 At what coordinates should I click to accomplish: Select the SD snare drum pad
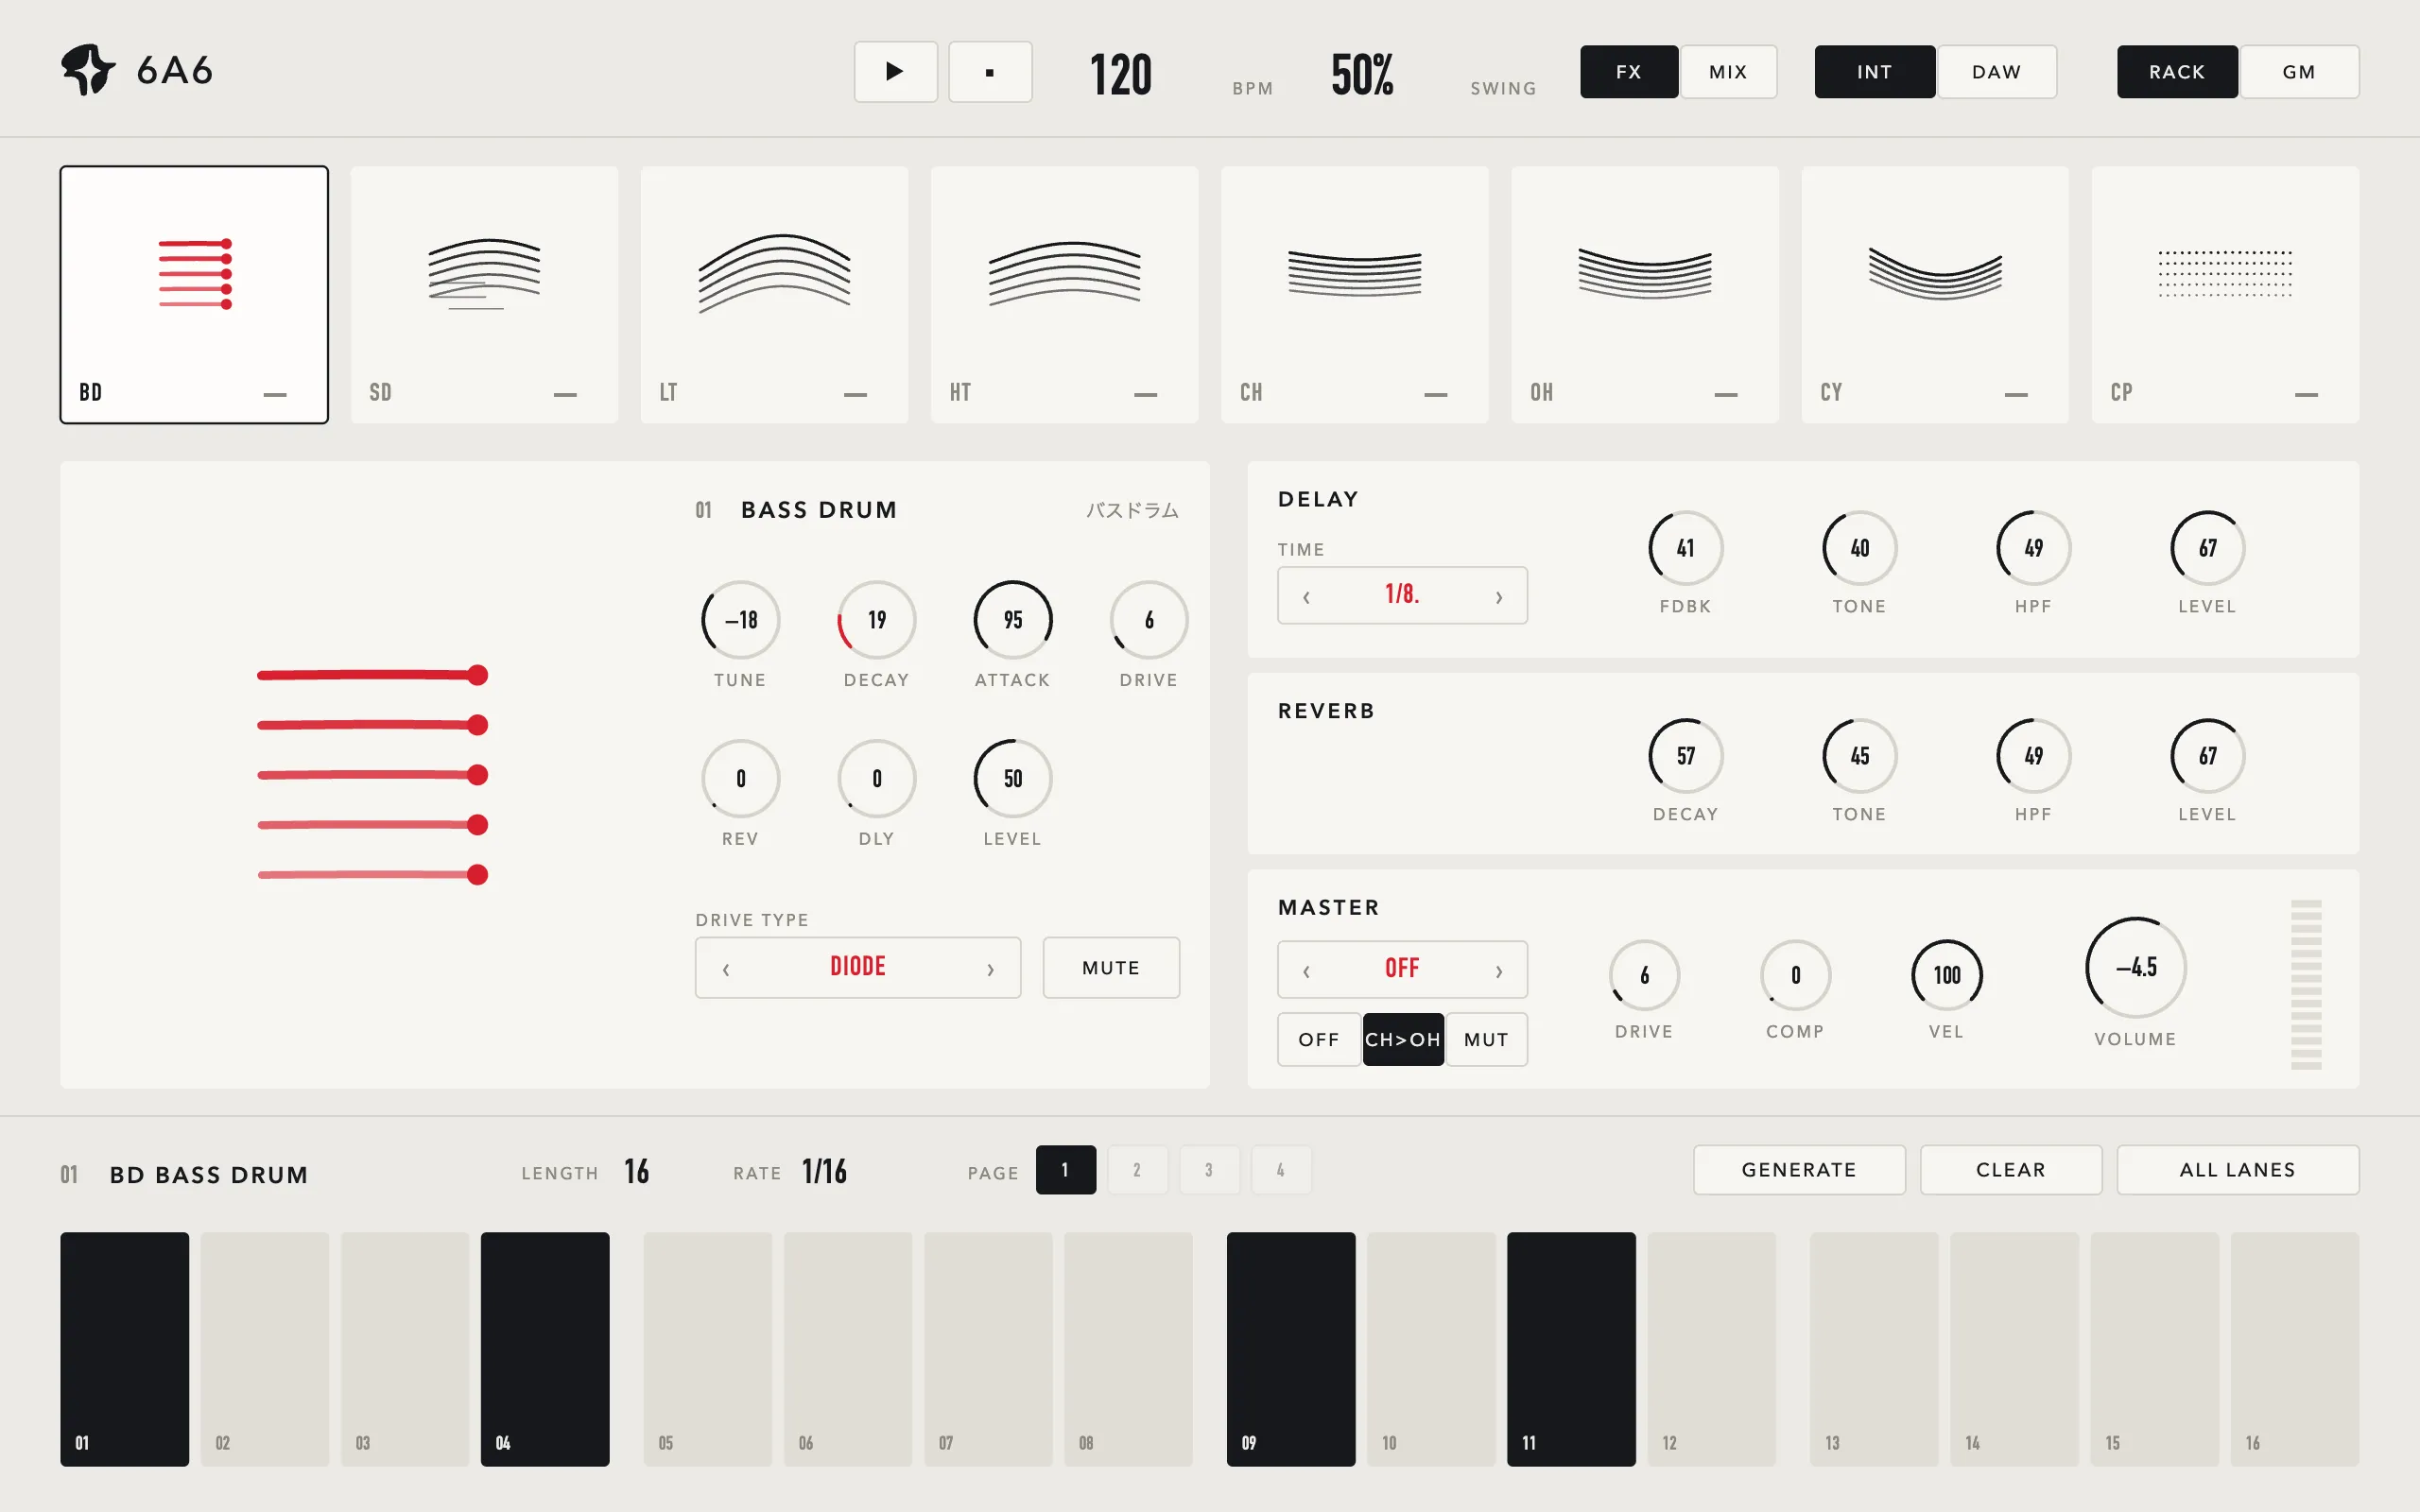(x=484, y=295)
